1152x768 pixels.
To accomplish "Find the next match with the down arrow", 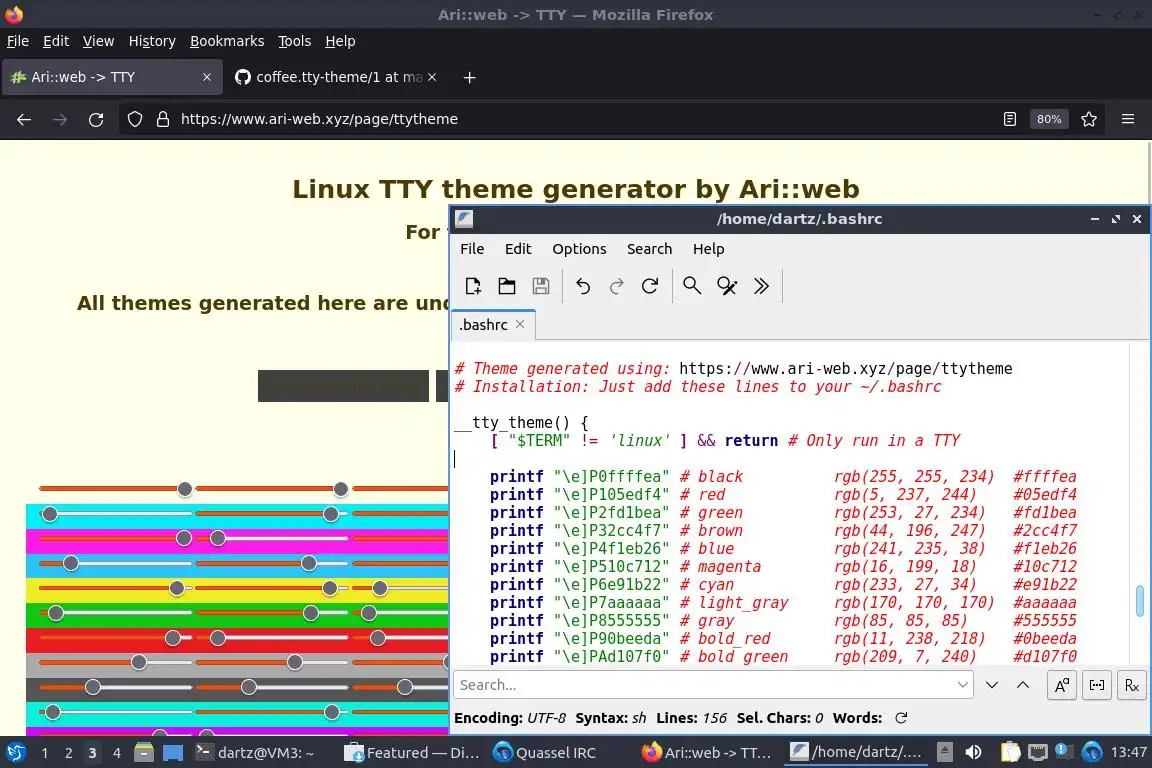I will pos(992,685).
